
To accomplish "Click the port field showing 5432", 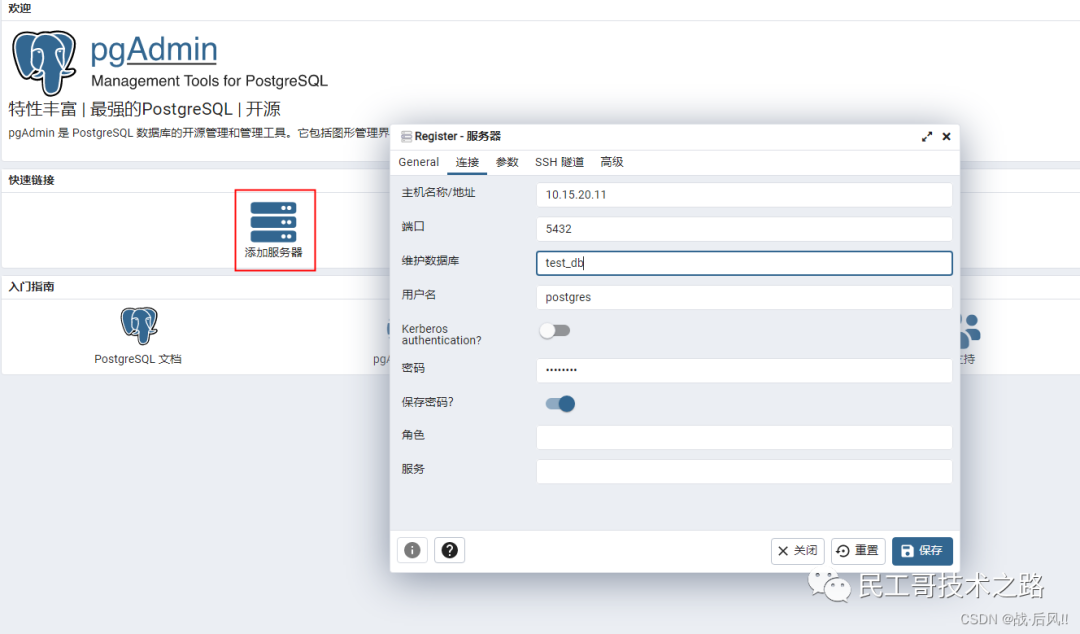I will tap(744, 229).
